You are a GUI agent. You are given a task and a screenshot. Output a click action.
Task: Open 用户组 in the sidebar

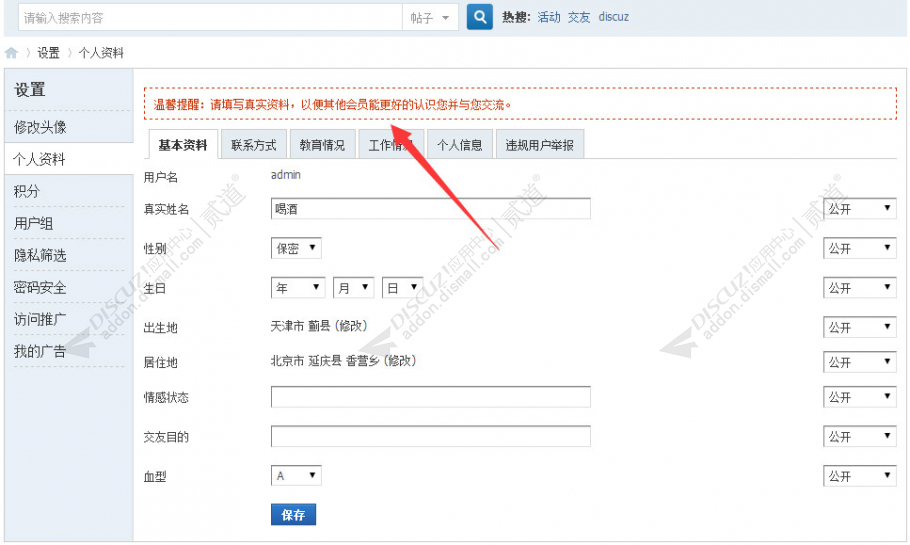pyautogui.click(x=34, y=223)
